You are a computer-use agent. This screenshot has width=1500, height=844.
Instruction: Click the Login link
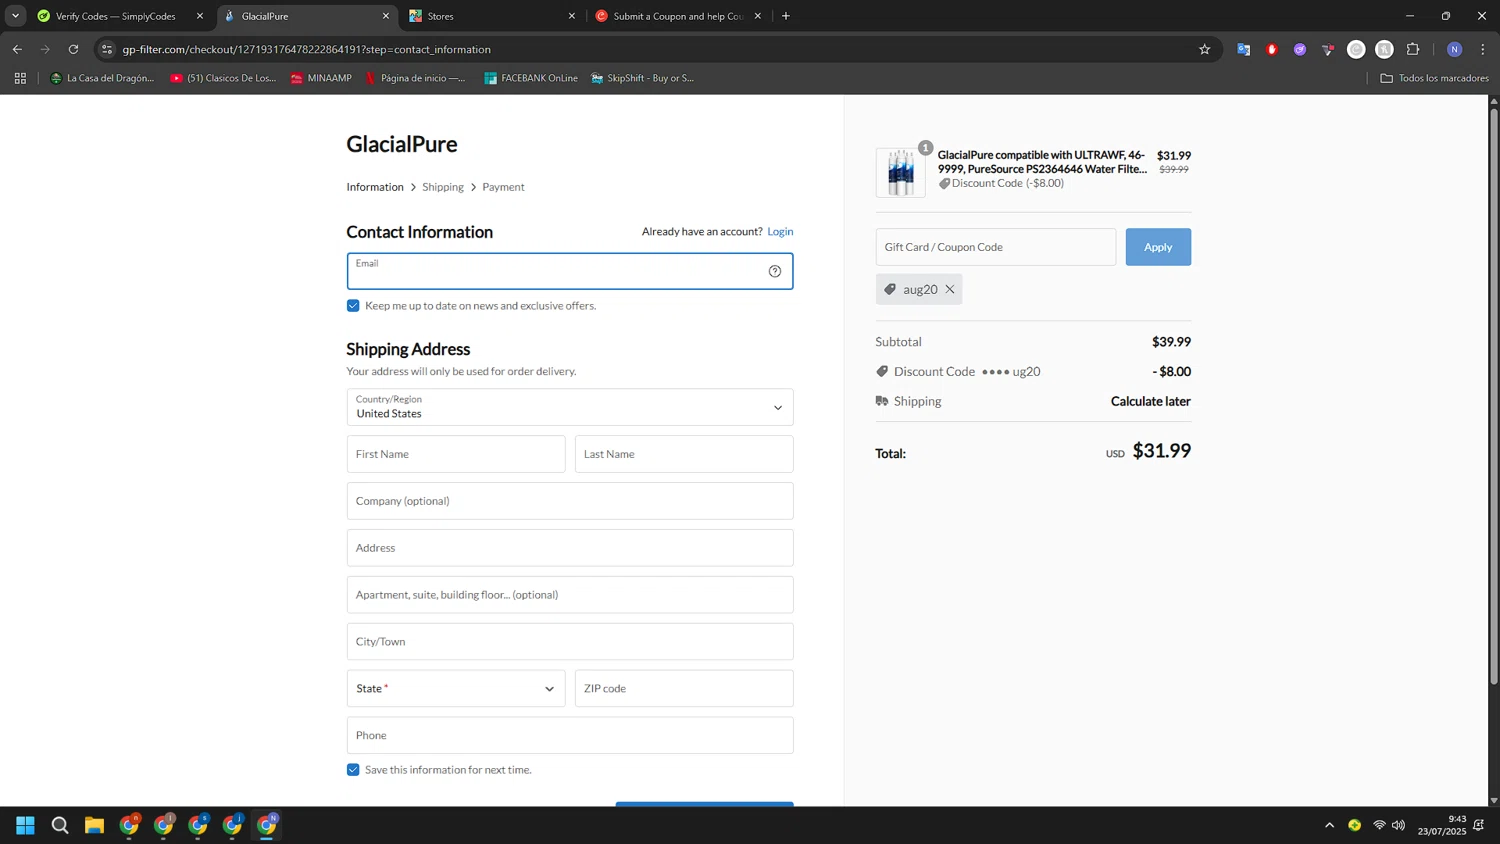coord(780,231)
